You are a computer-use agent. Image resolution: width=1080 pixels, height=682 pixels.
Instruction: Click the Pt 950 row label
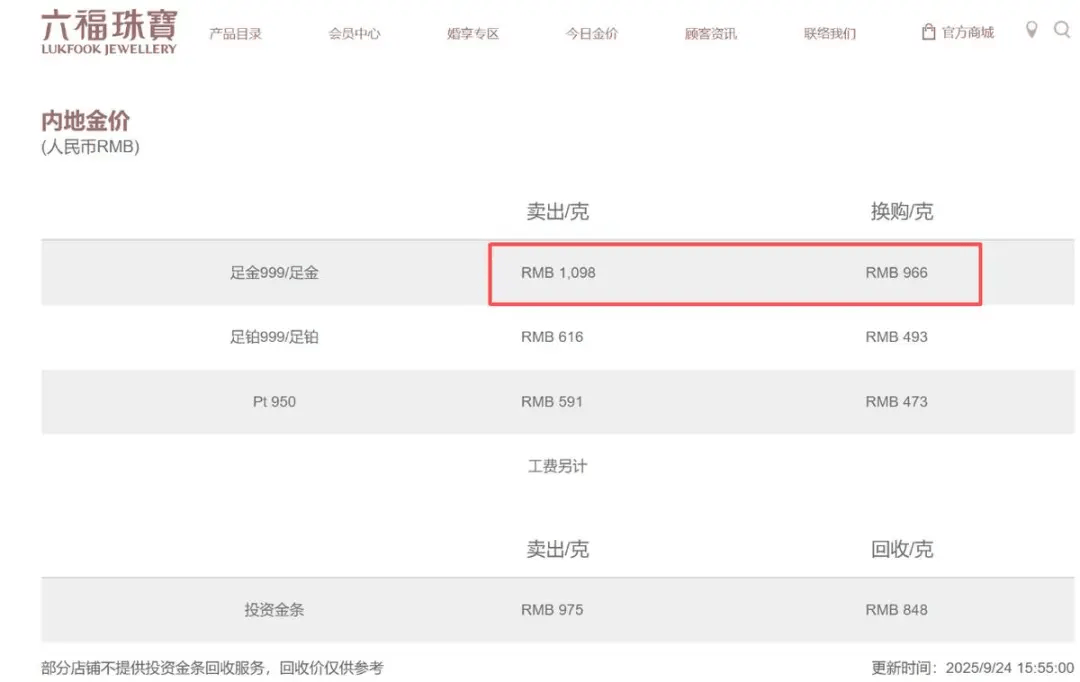(x=274, y=402)
